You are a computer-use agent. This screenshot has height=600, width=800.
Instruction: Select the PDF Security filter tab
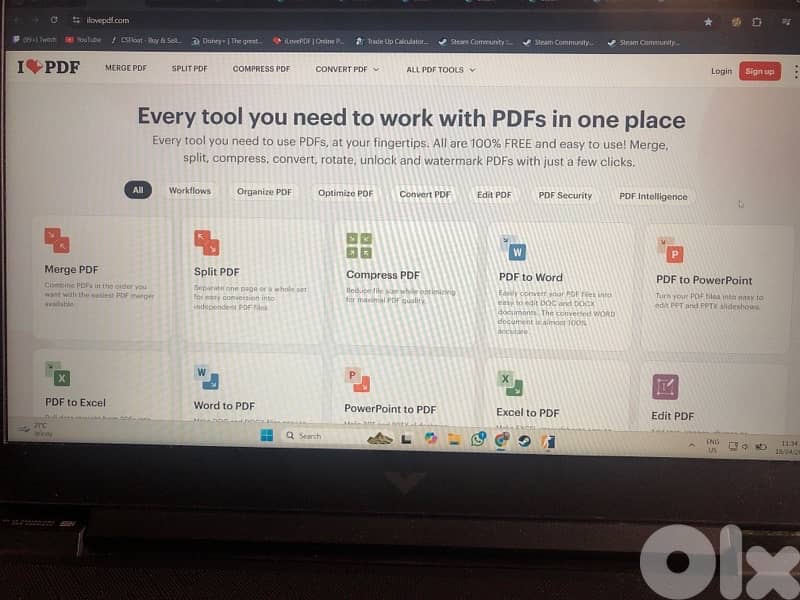pos(565,195)
